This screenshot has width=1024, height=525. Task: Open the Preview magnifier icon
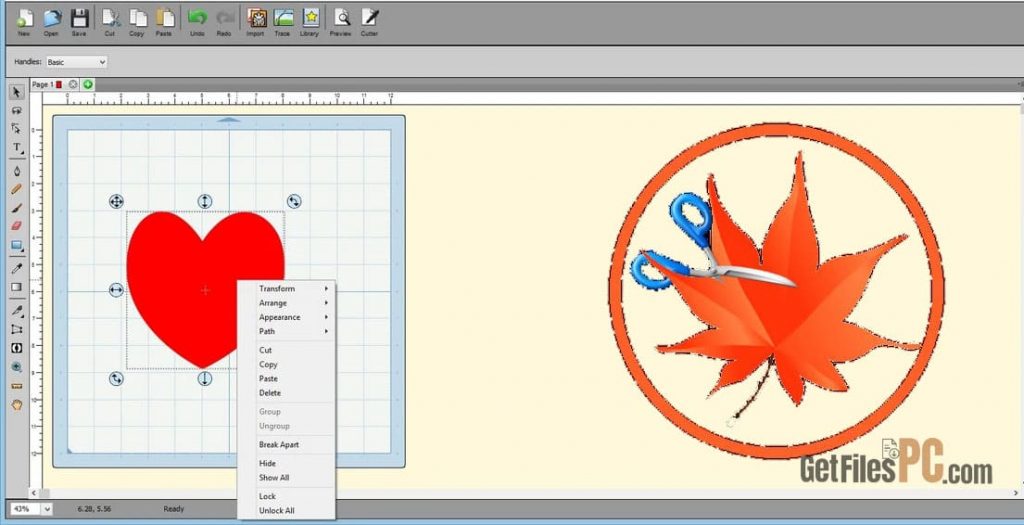coord(341,20)
